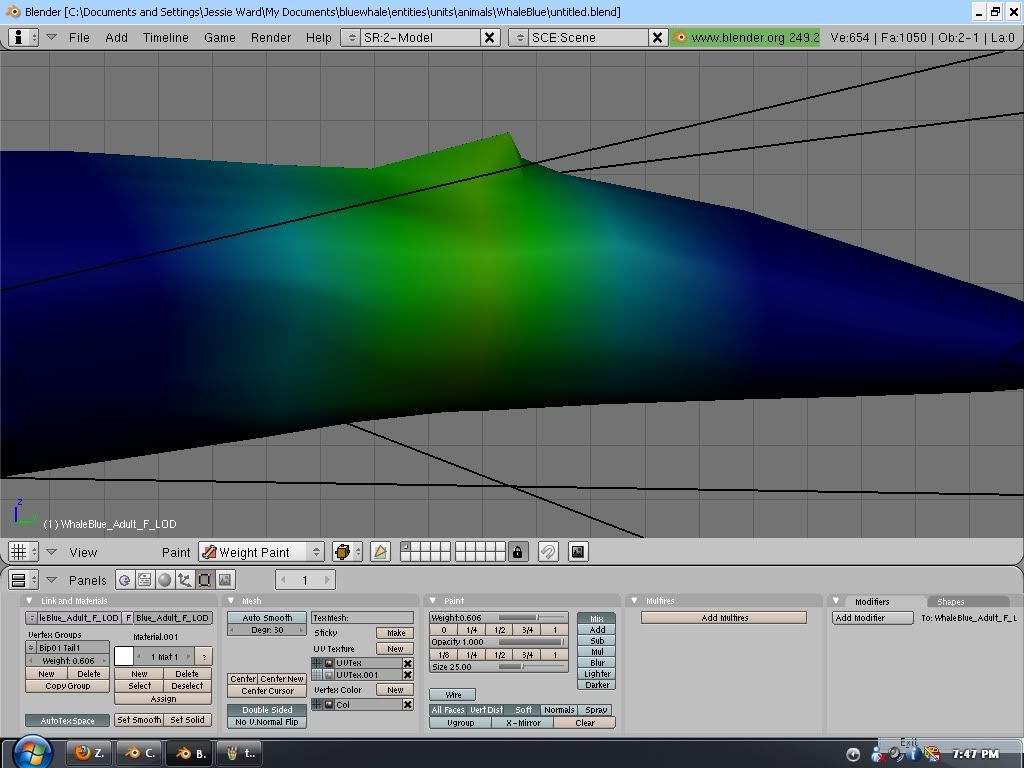This screenshot has height=768, width=1024.
Task: Open the Weight Paint mode dropdown
Action: 261,552
